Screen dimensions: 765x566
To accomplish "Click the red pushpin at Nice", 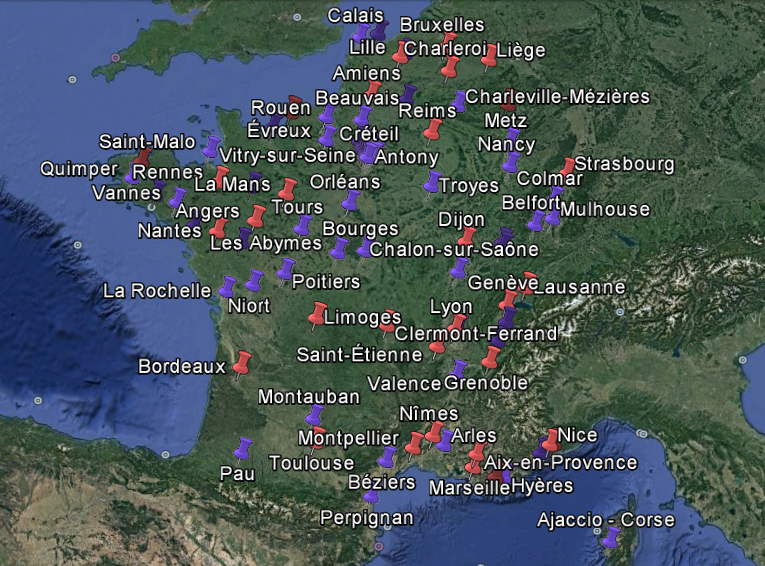I will pyautogui.click(x=551, y=440).
